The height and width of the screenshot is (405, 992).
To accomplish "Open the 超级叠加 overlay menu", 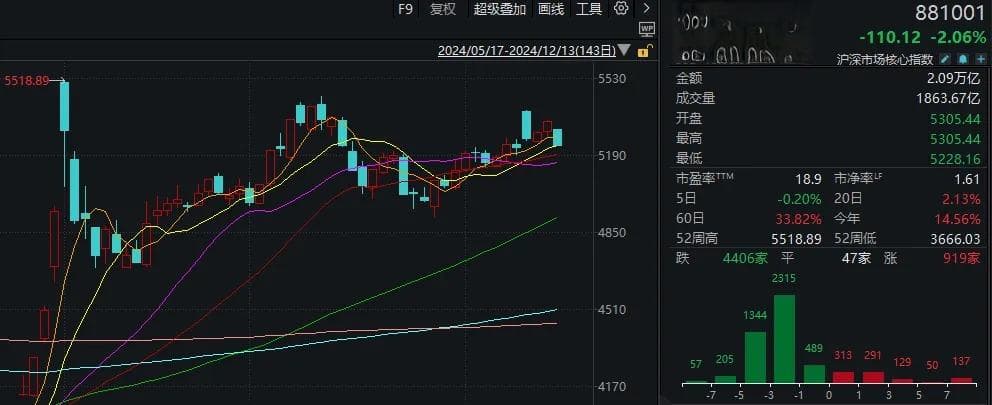I will click(x=500, y=9).
